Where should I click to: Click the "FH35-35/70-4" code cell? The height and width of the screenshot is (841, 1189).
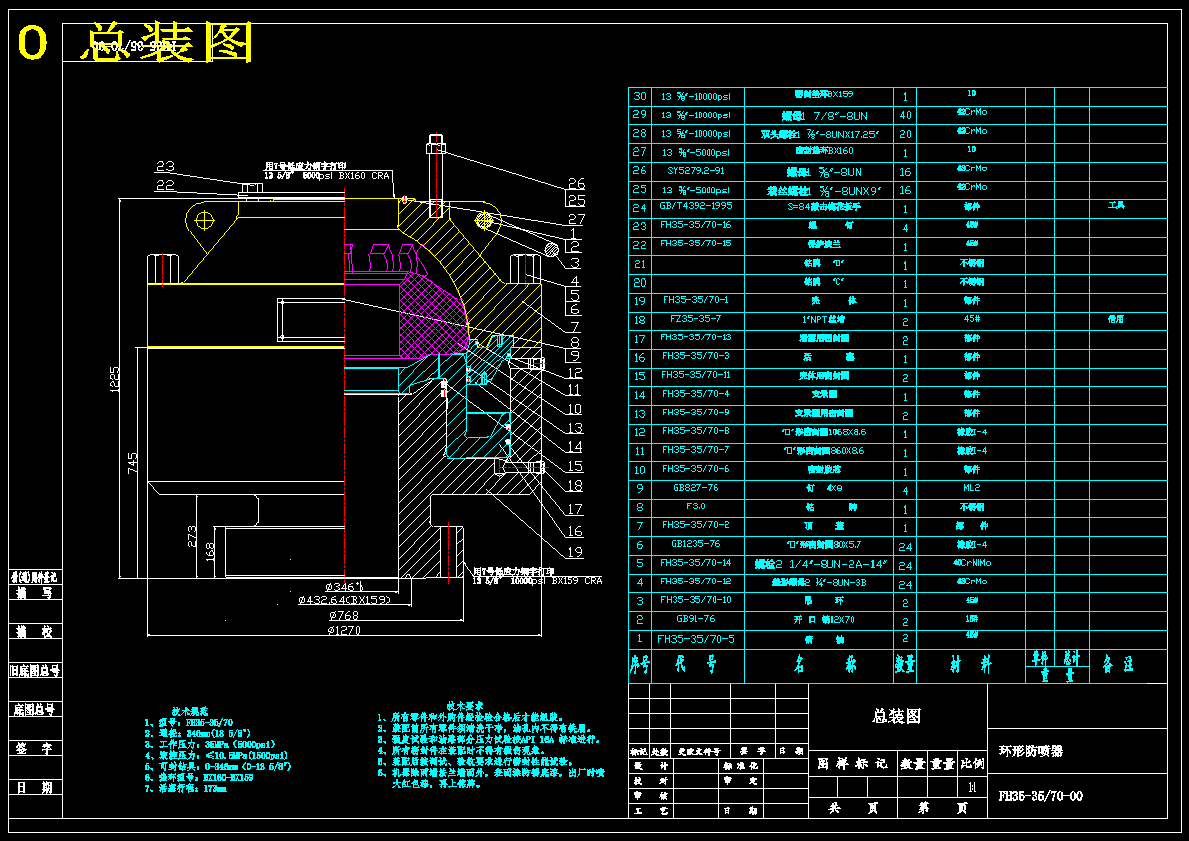(x=696, y=394)
